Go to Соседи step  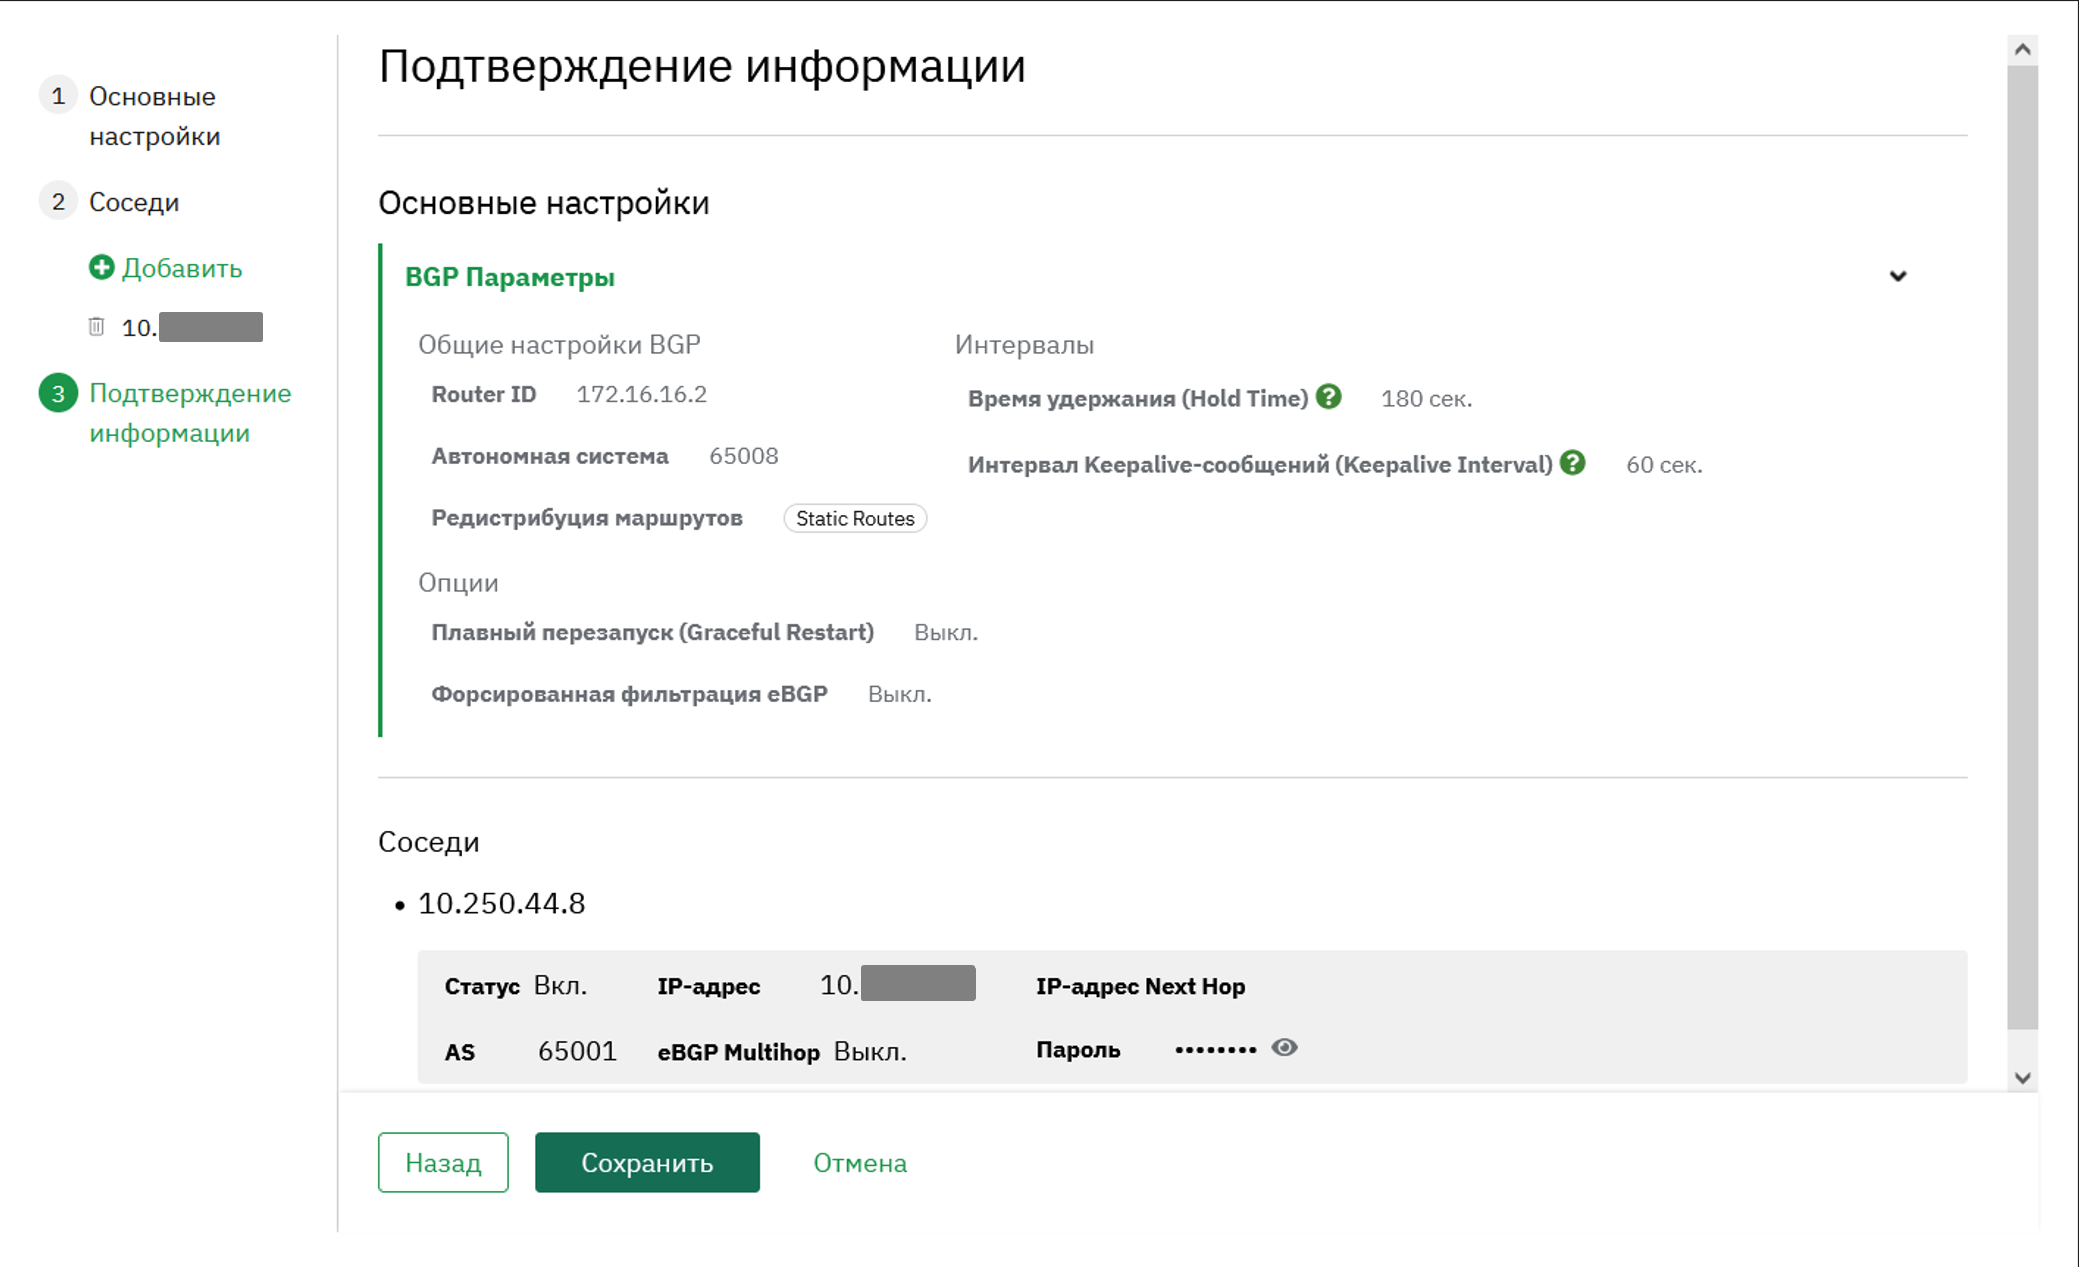134,202
